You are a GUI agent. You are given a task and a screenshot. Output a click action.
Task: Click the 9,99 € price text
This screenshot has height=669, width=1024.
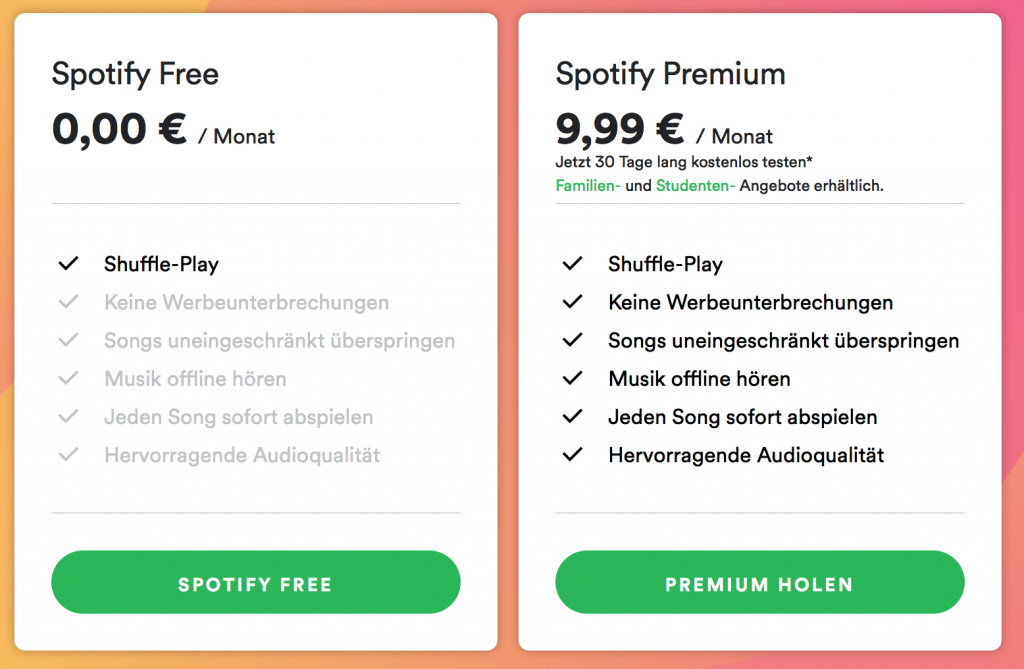pos(620,129)
